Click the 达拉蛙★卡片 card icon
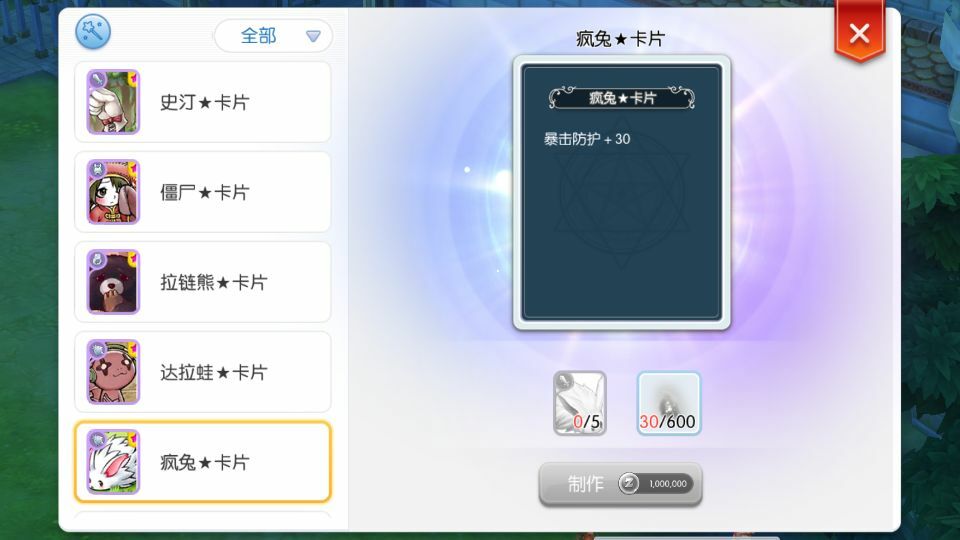960x540 pixels. (x=113, y=372)
